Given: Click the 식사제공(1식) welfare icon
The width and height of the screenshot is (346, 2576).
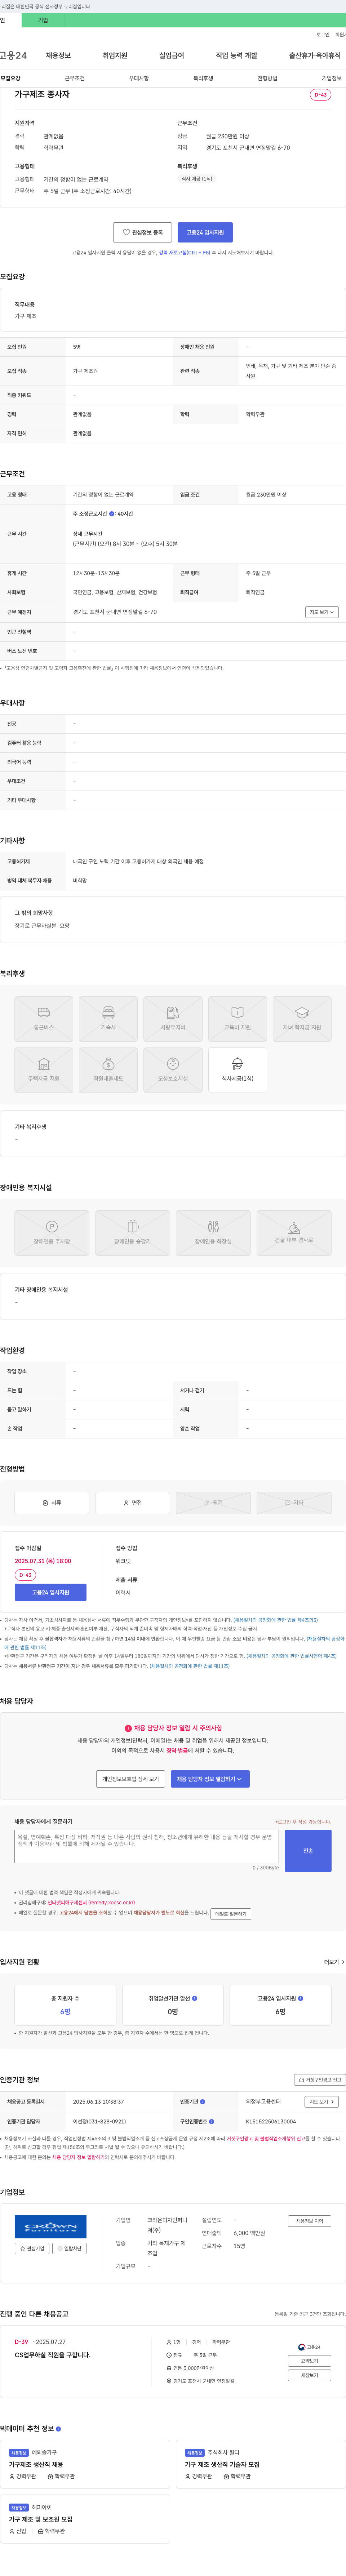Looking at the screenshot, I should tap(237, 1070).
